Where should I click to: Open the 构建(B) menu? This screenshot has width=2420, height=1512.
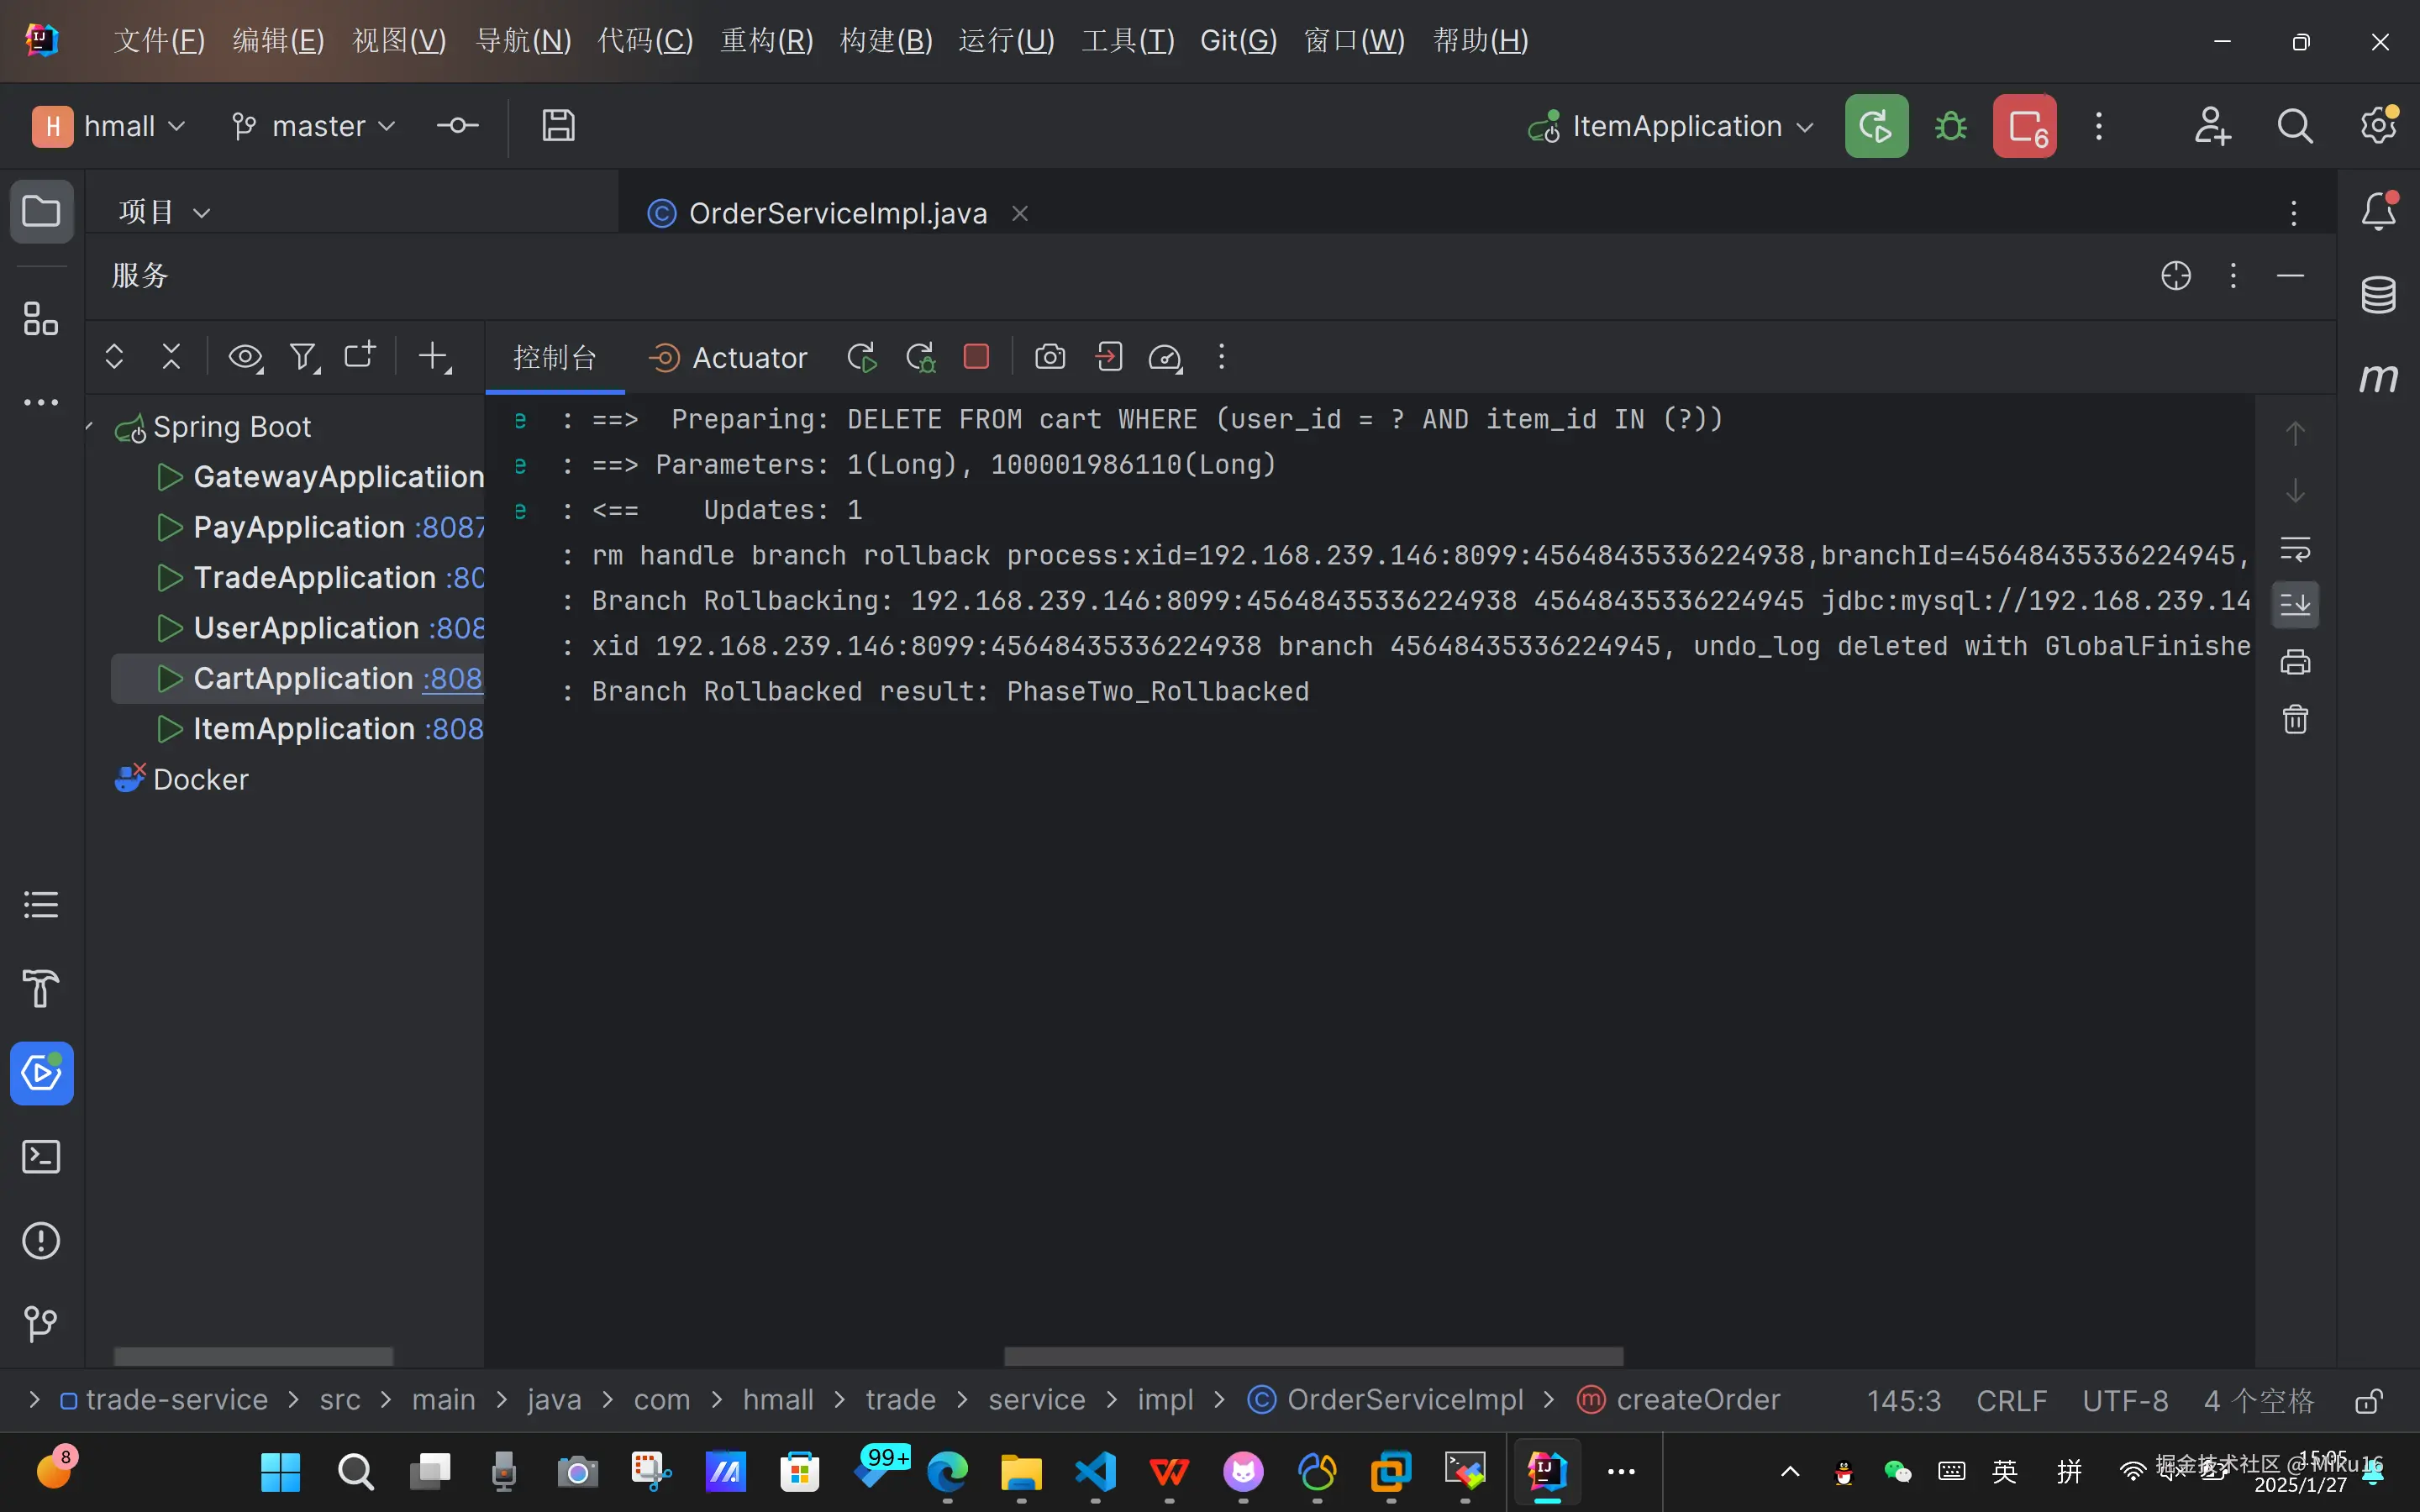[885, 40]
